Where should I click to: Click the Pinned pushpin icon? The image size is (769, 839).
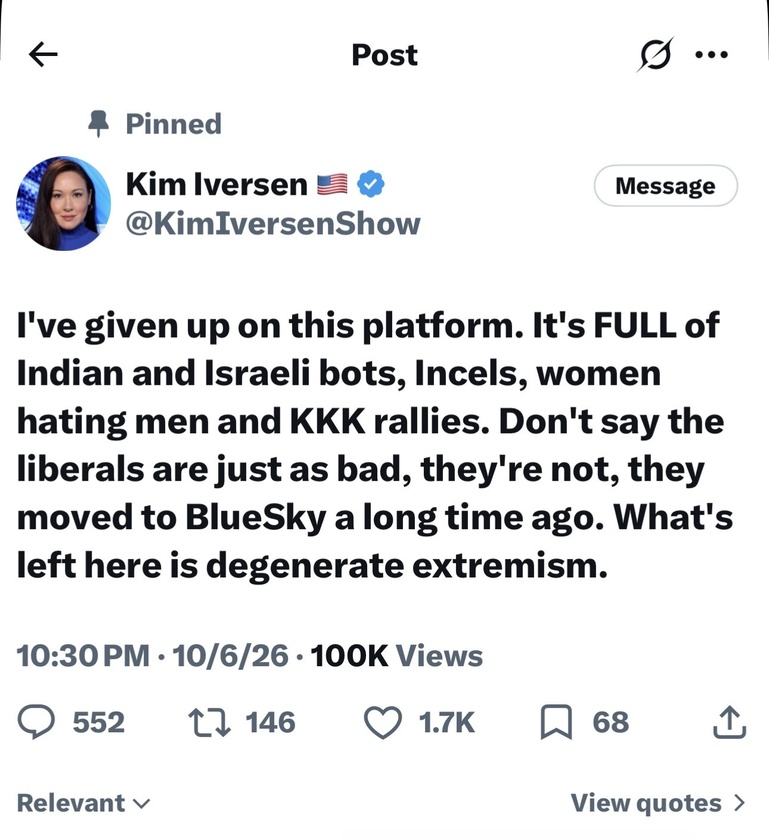(98, 124)
